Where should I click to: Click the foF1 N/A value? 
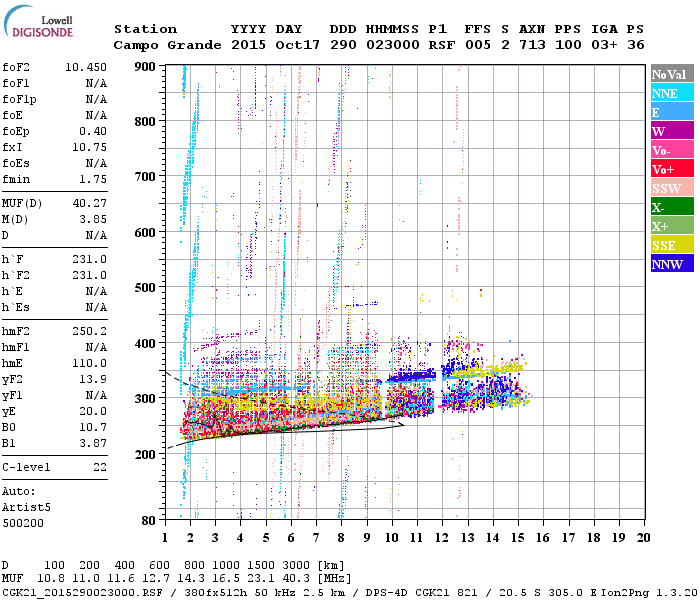click(96, 83)
